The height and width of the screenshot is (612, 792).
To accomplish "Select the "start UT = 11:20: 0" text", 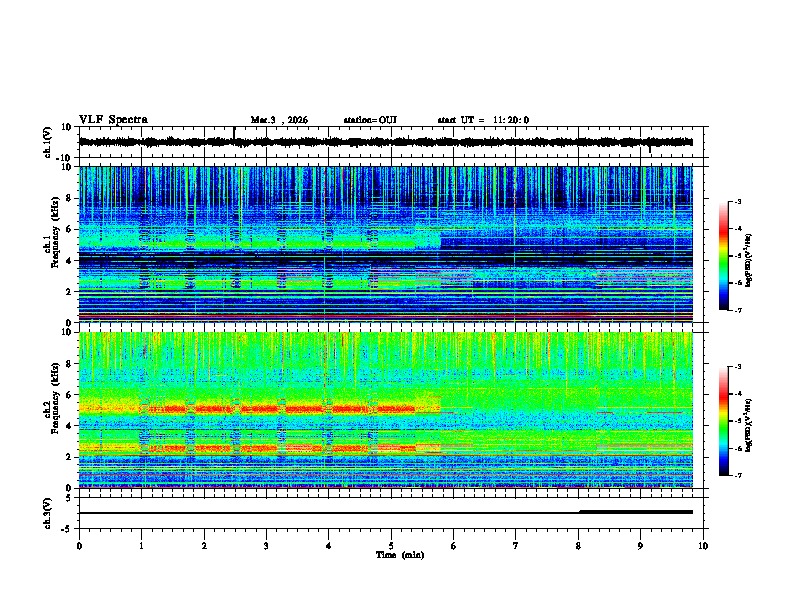I will 483,120.
